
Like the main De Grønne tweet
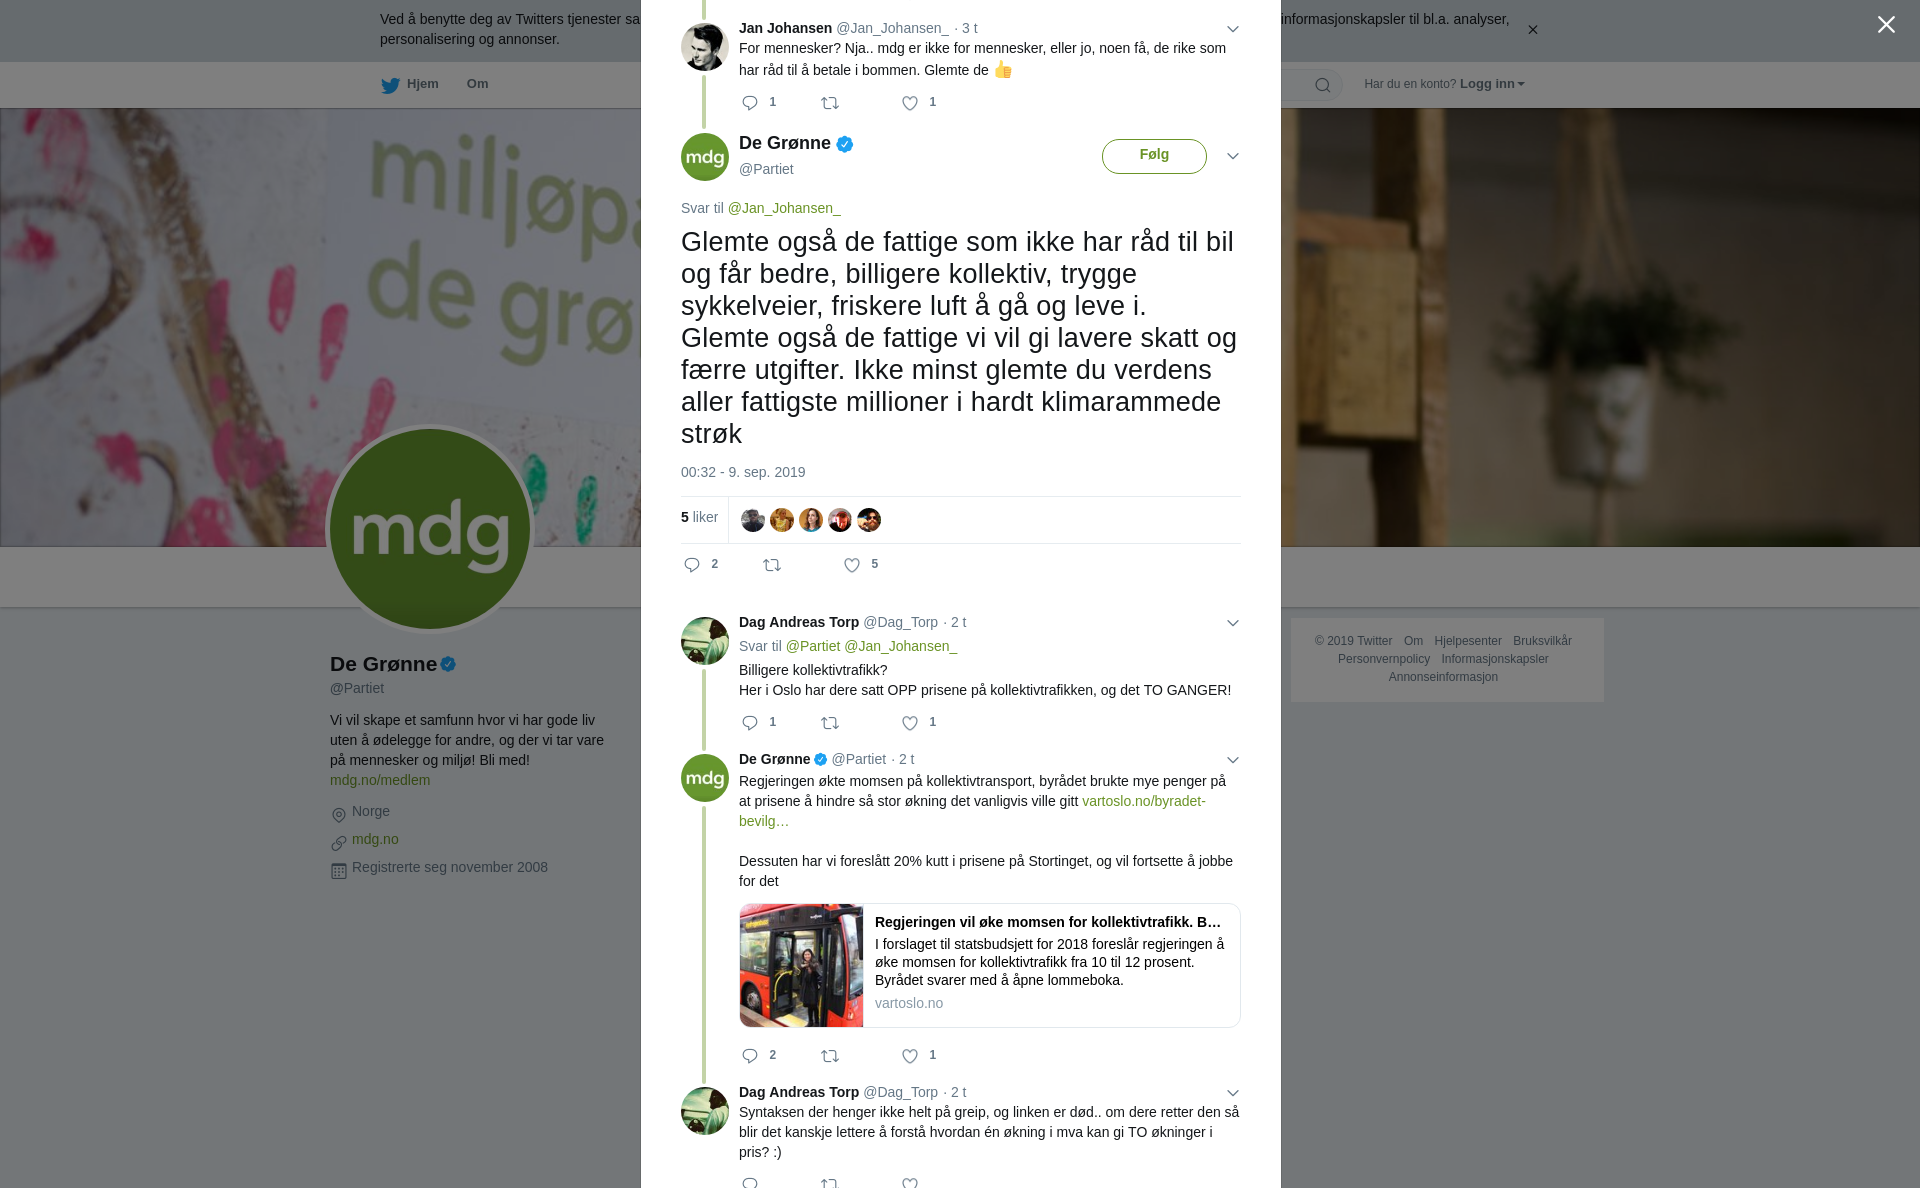pyautogui.click(x=852, y=566)
